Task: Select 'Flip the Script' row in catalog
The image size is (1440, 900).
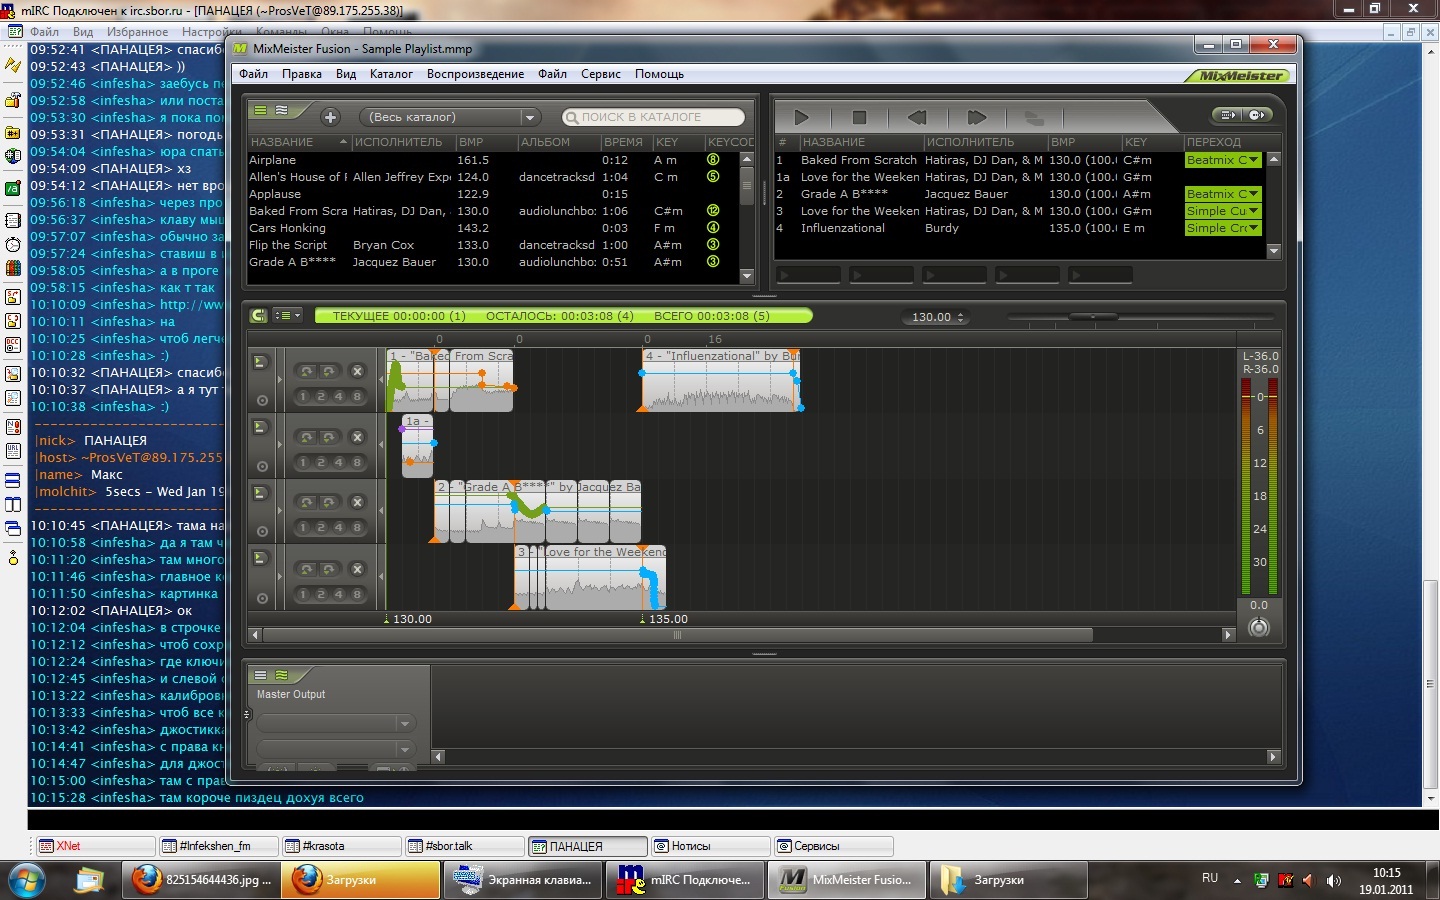Action: pyautogui.click(x=495, y=245)
